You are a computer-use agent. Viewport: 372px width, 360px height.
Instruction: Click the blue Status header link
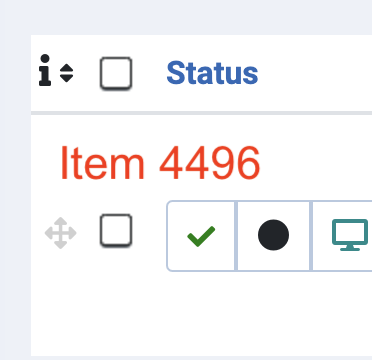pyautogui.click(x=212, y=73)
